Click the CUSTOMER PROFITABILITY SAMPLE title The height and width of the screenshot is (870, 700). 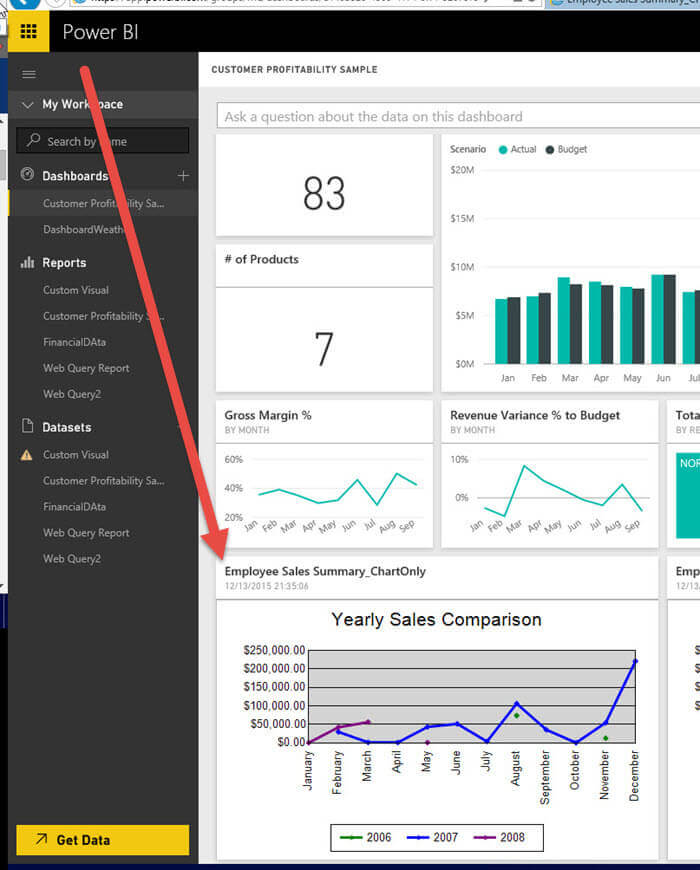click(x=294, y=69)
